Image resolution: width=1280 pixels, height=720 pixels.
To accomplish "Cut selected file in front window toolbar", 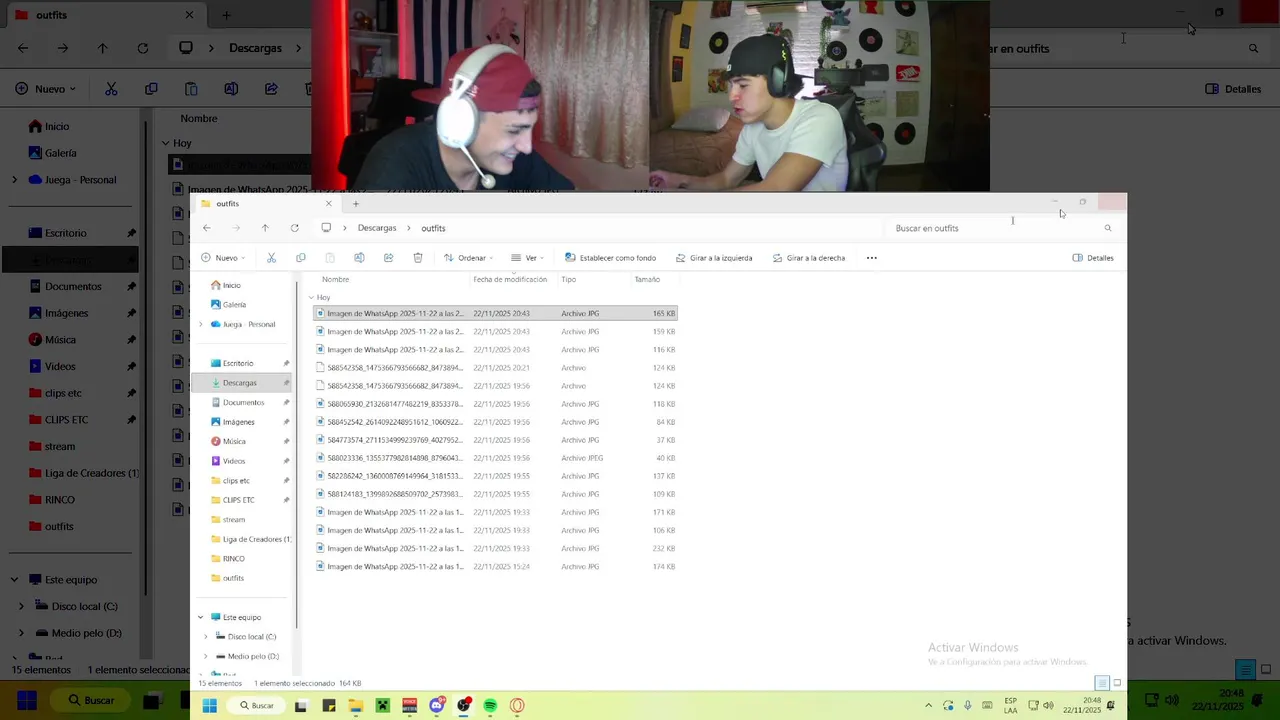I will pos(271,258).
